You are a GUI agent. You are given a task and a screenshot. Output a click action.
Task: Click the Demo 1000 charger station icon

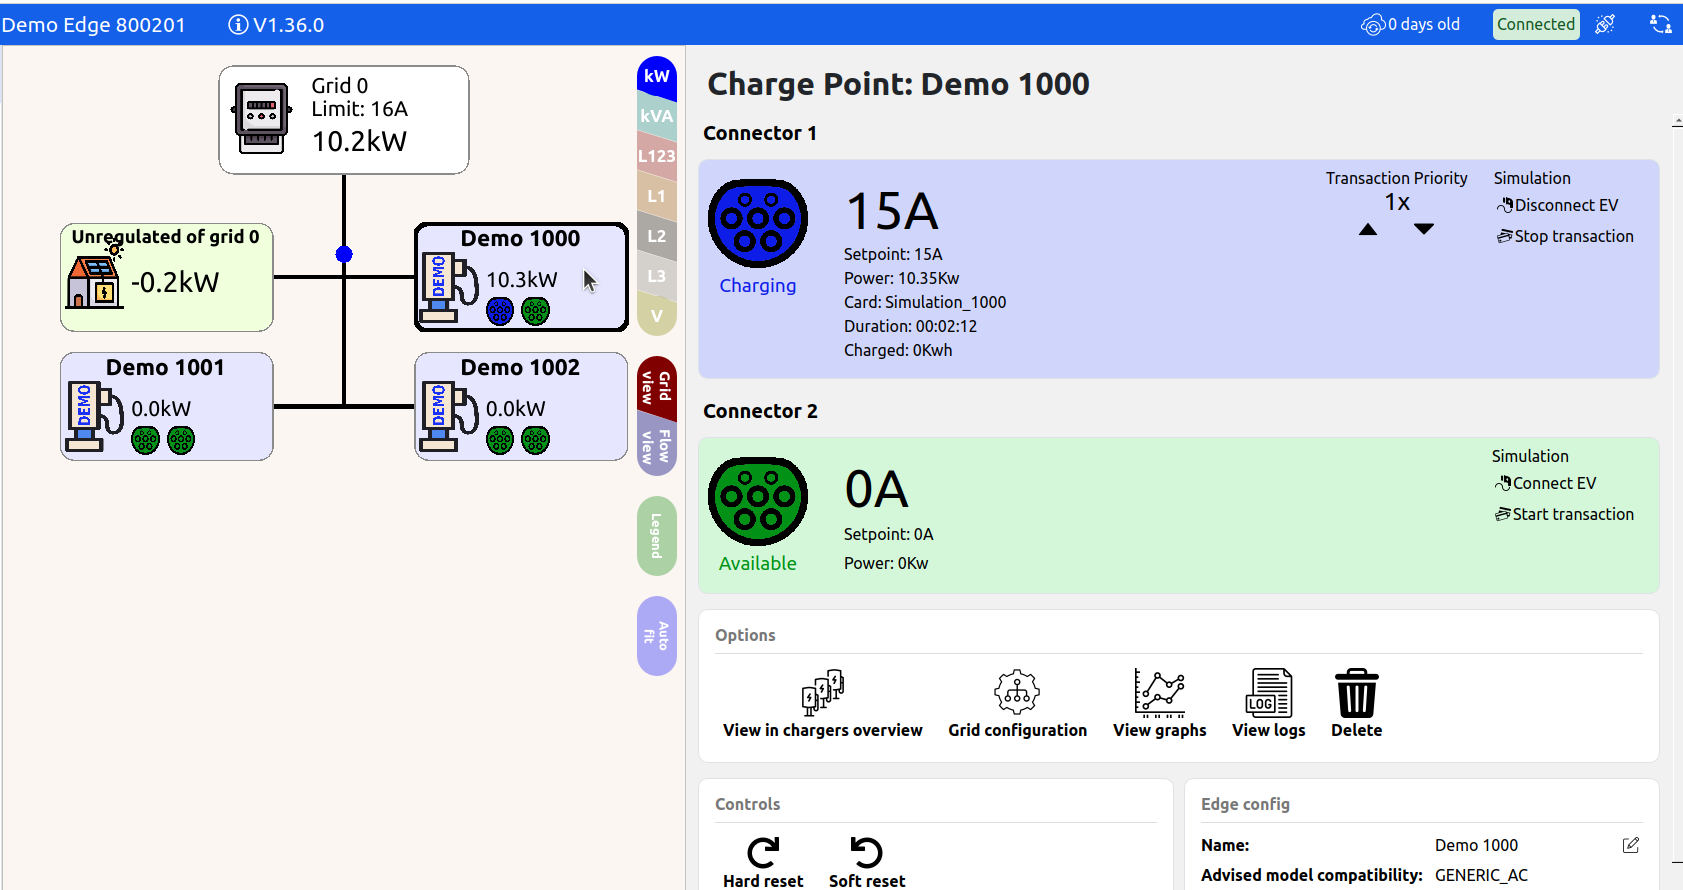448,287
